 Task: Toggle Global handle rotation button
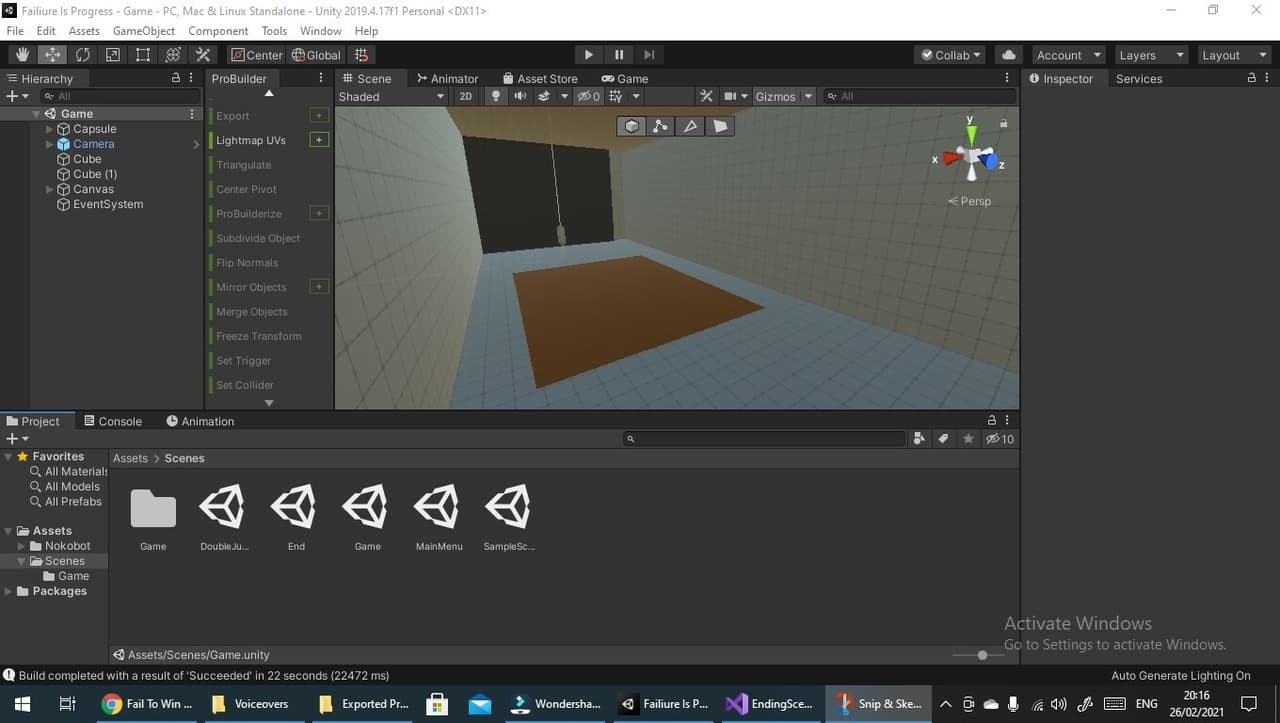coord(316,55)
